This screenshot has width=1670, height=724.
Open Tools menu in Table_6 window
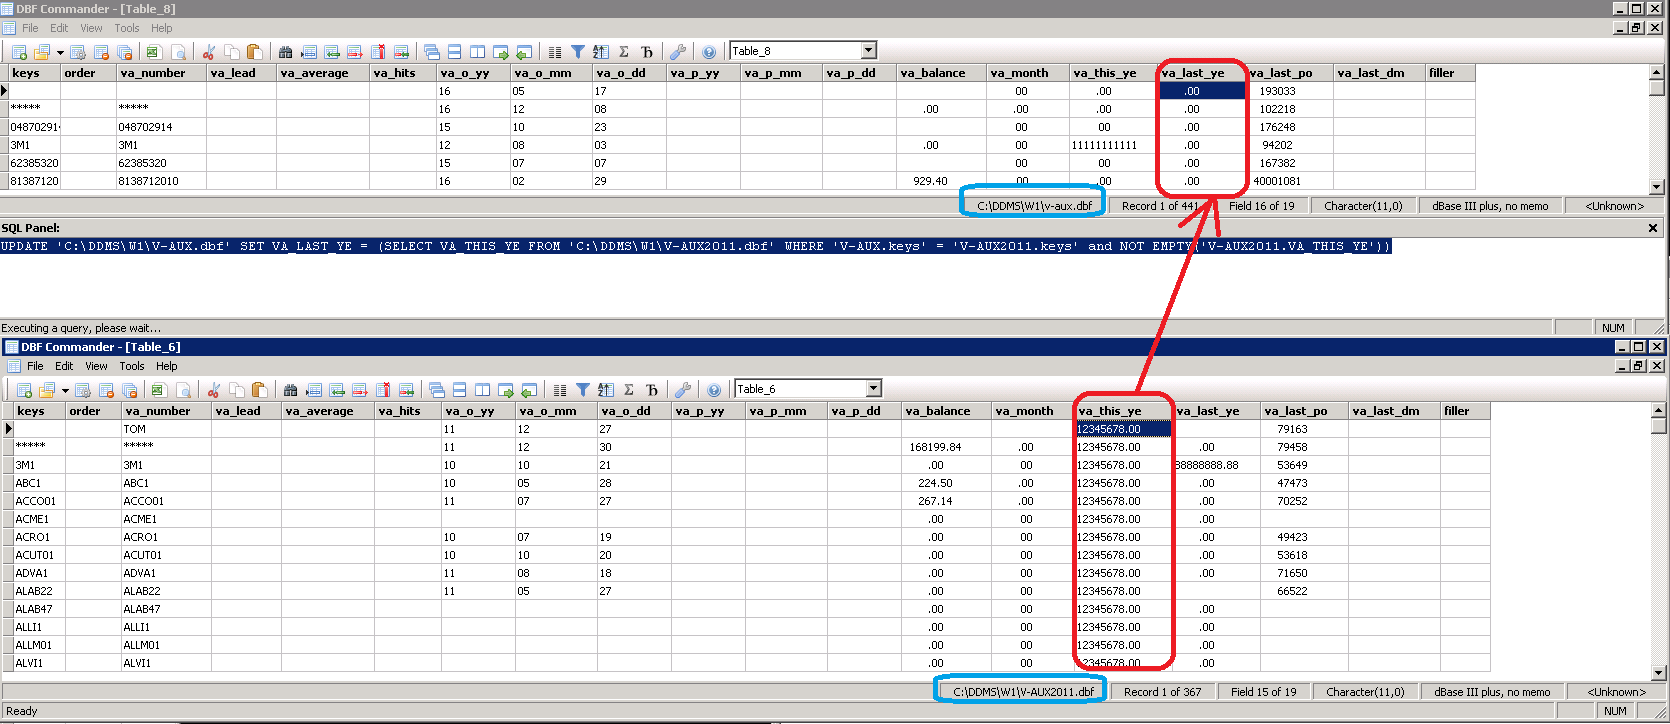132,366
